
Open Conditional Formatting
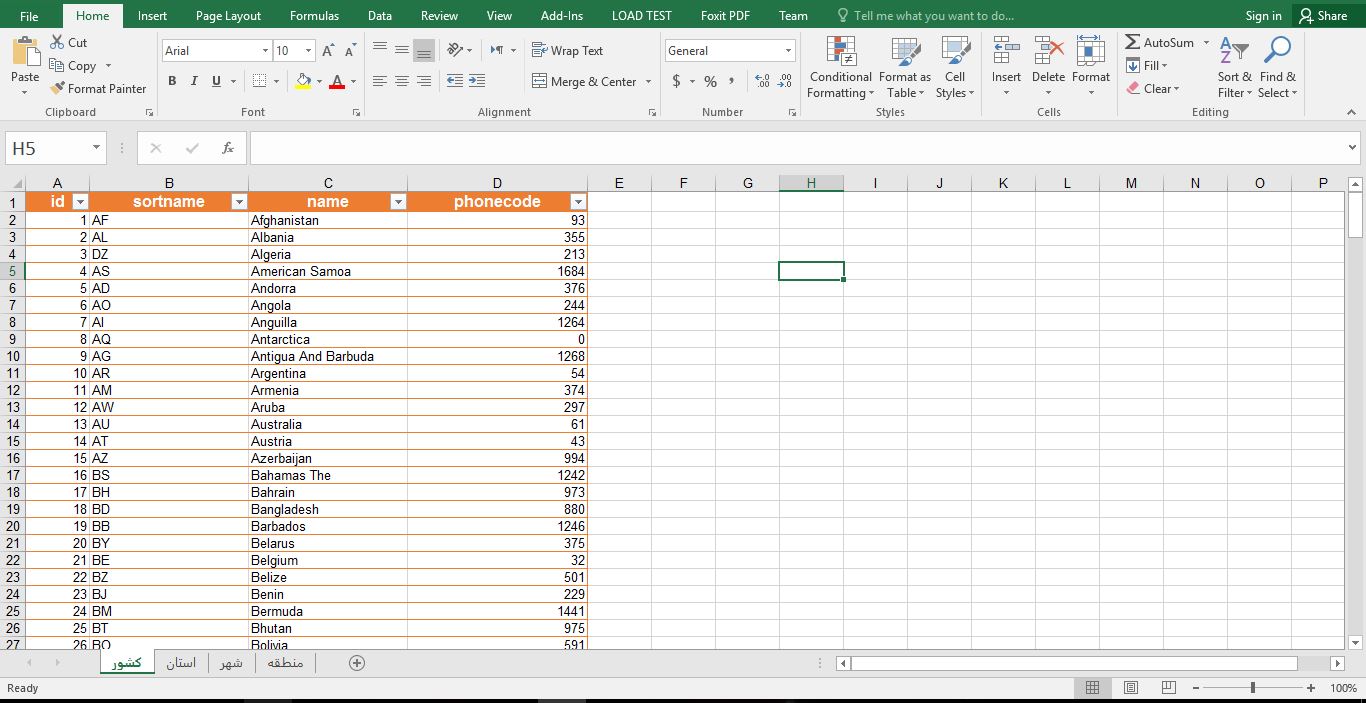841,67
